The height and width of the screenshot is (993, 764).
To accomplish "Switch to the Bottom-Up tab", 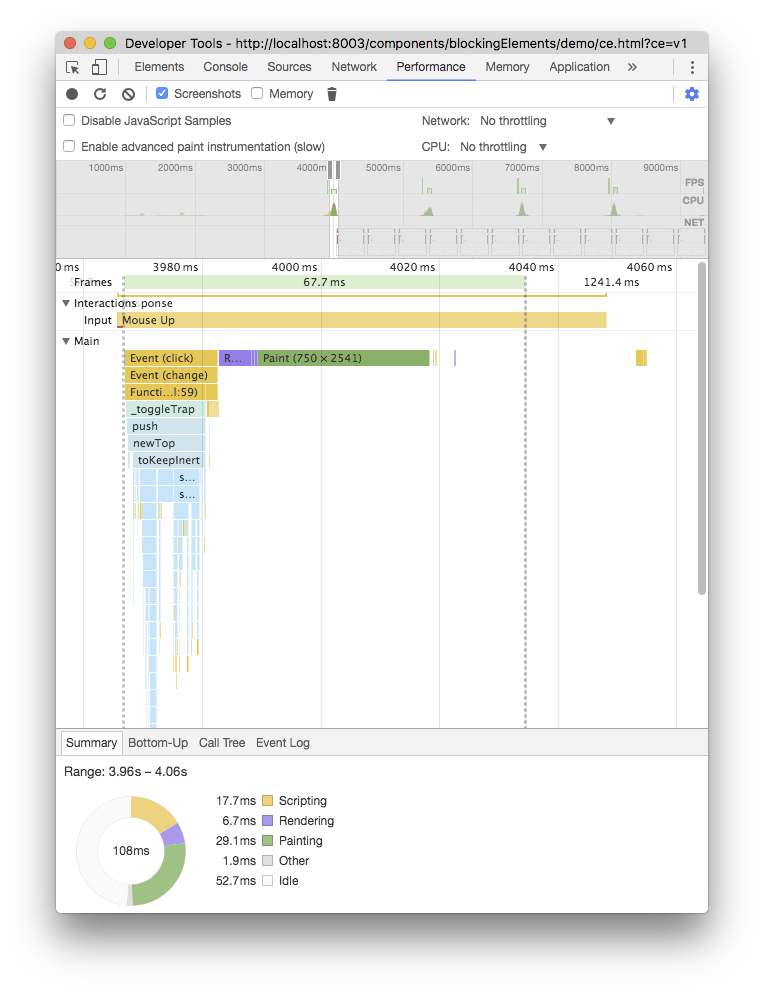I will (158, 743).
